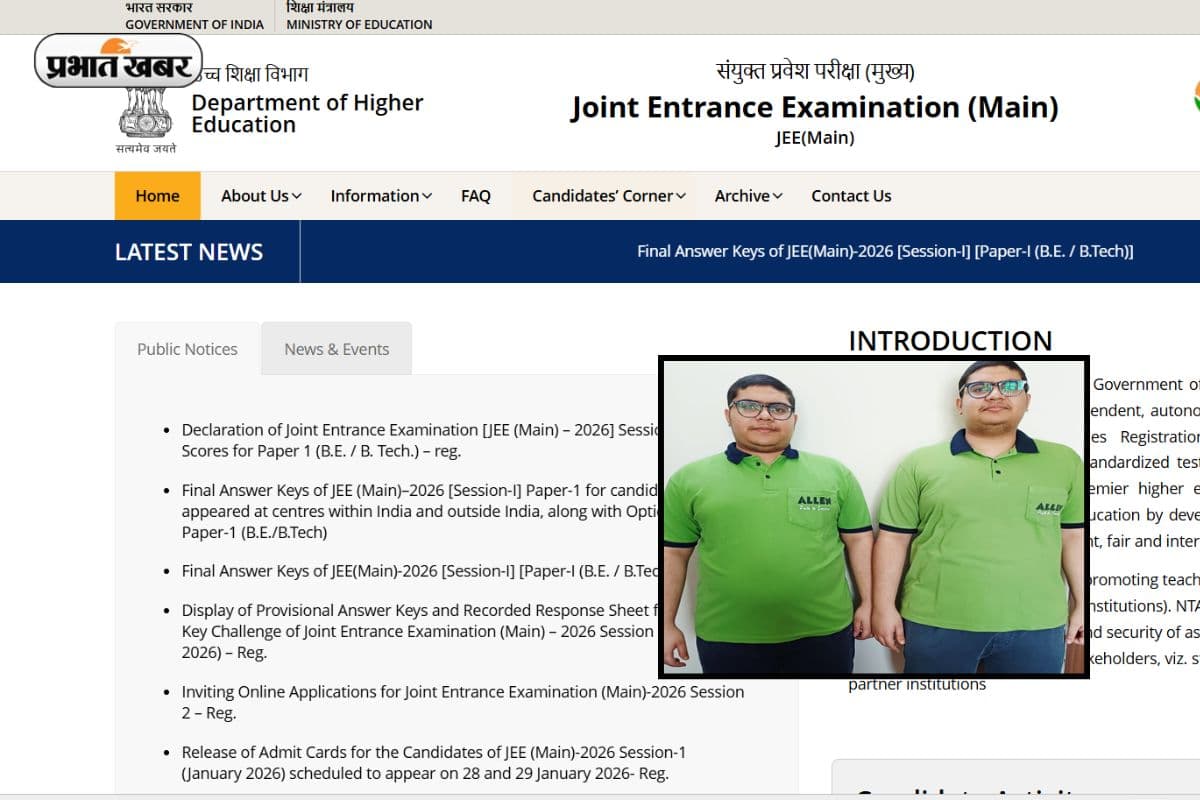
Task: Click the partial NTA logo at right edge
Action: [1195, 95]
